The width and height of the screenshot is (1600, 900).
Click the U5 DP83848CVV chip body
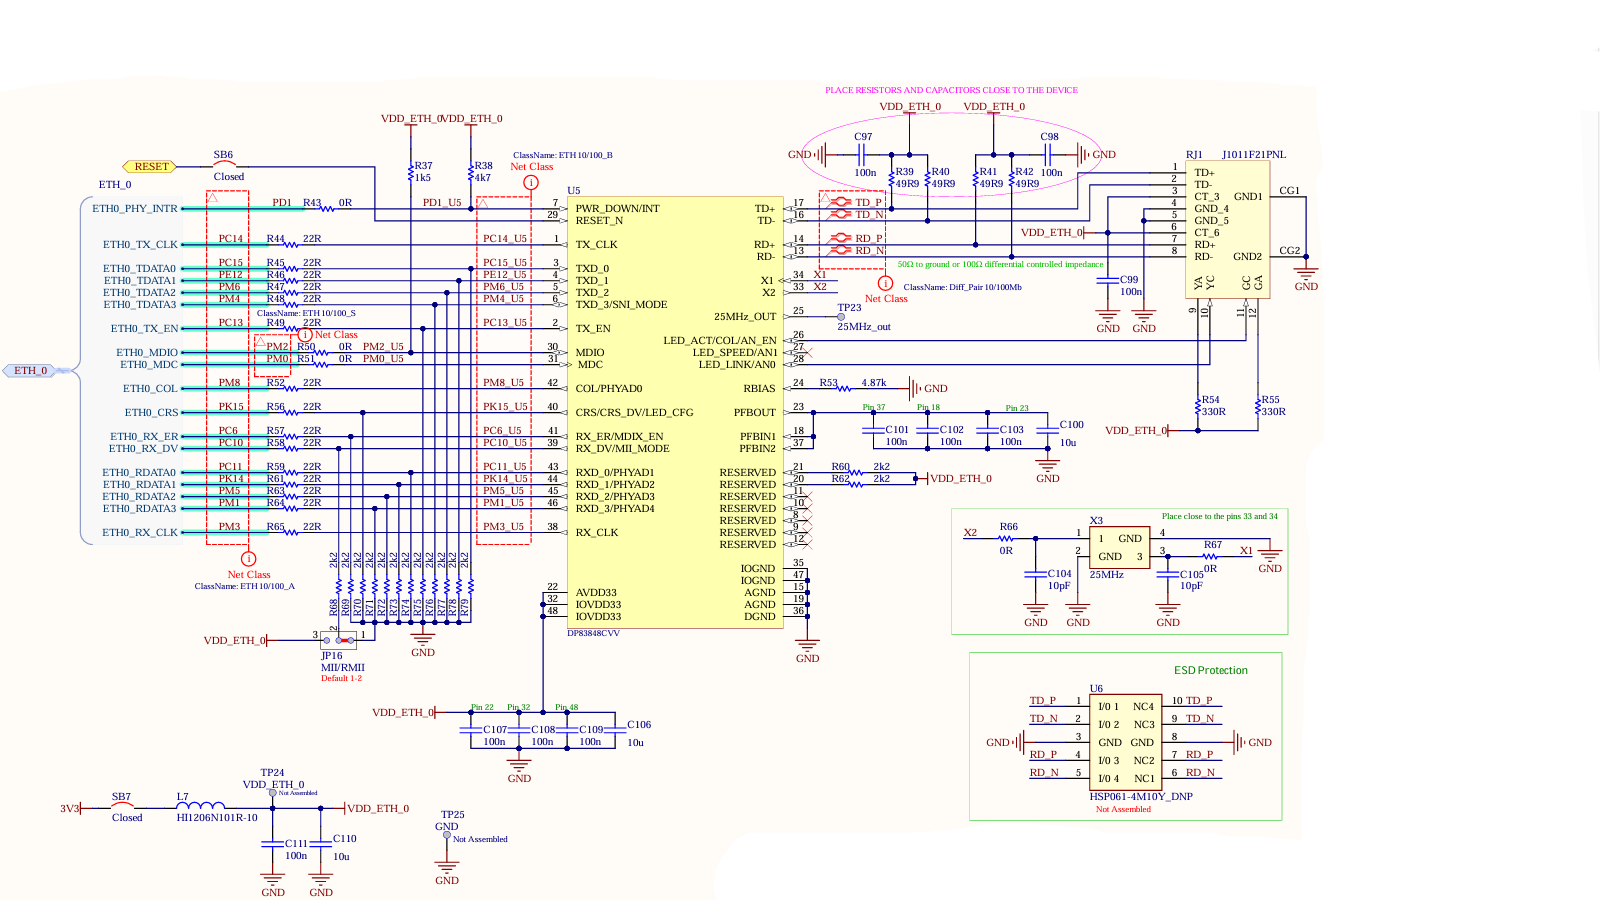pos(675,412)
